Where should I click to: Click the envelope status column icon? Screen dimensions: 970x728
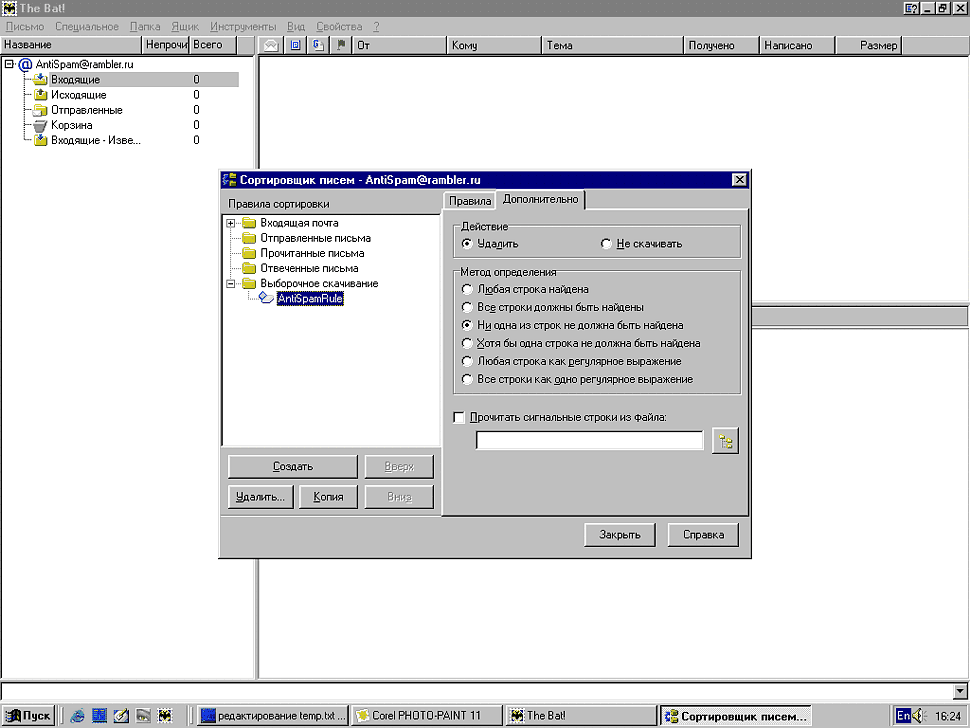click(x=271, y=45)
